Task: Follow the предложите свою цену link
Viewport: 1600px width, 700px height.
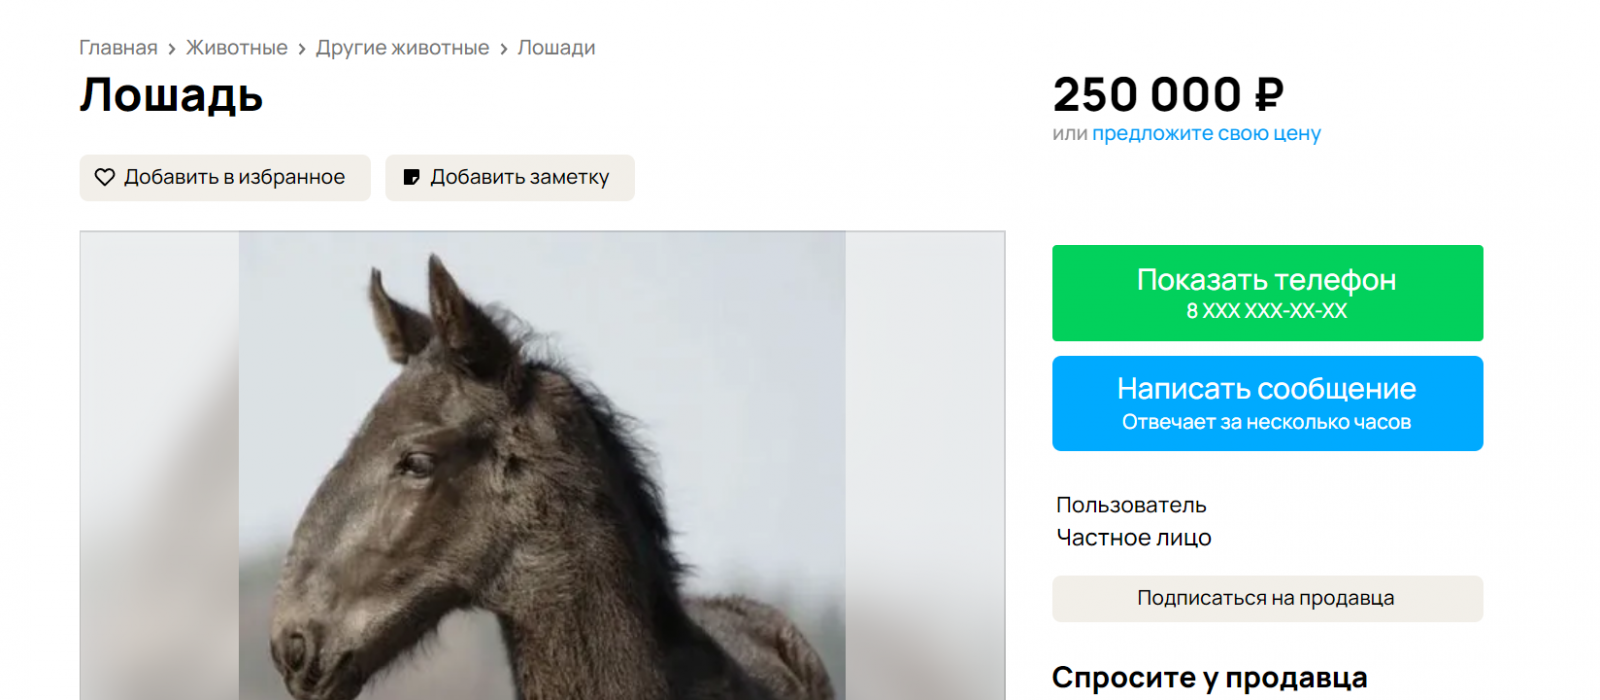Action: tap(1206, 133)
